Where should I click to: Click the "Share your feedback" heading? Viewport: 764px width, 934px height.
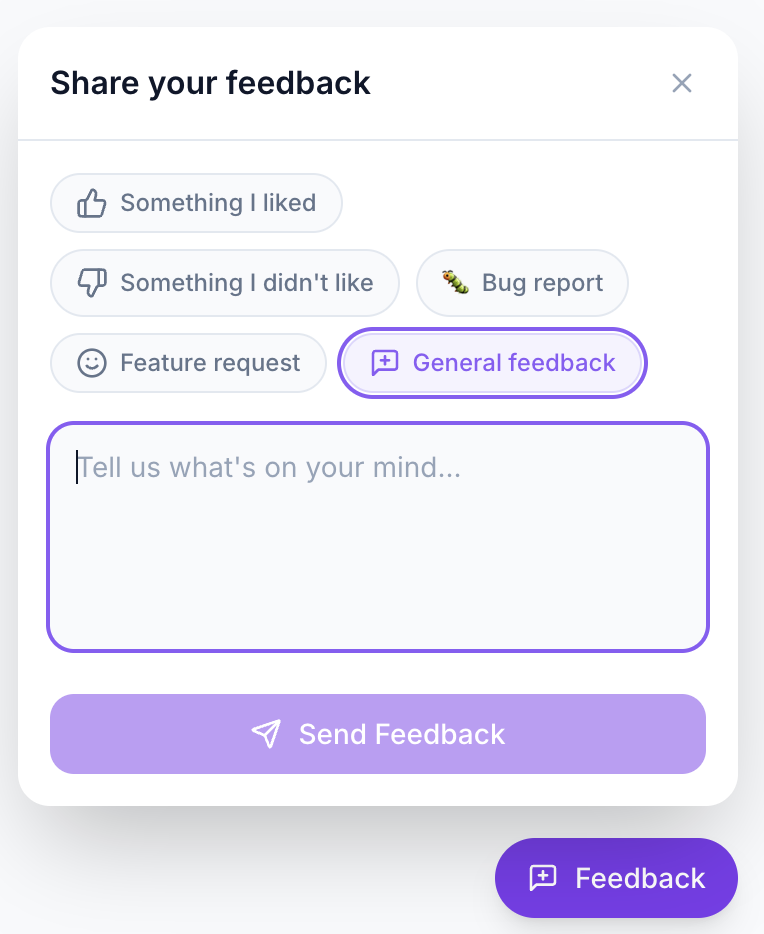210,83
